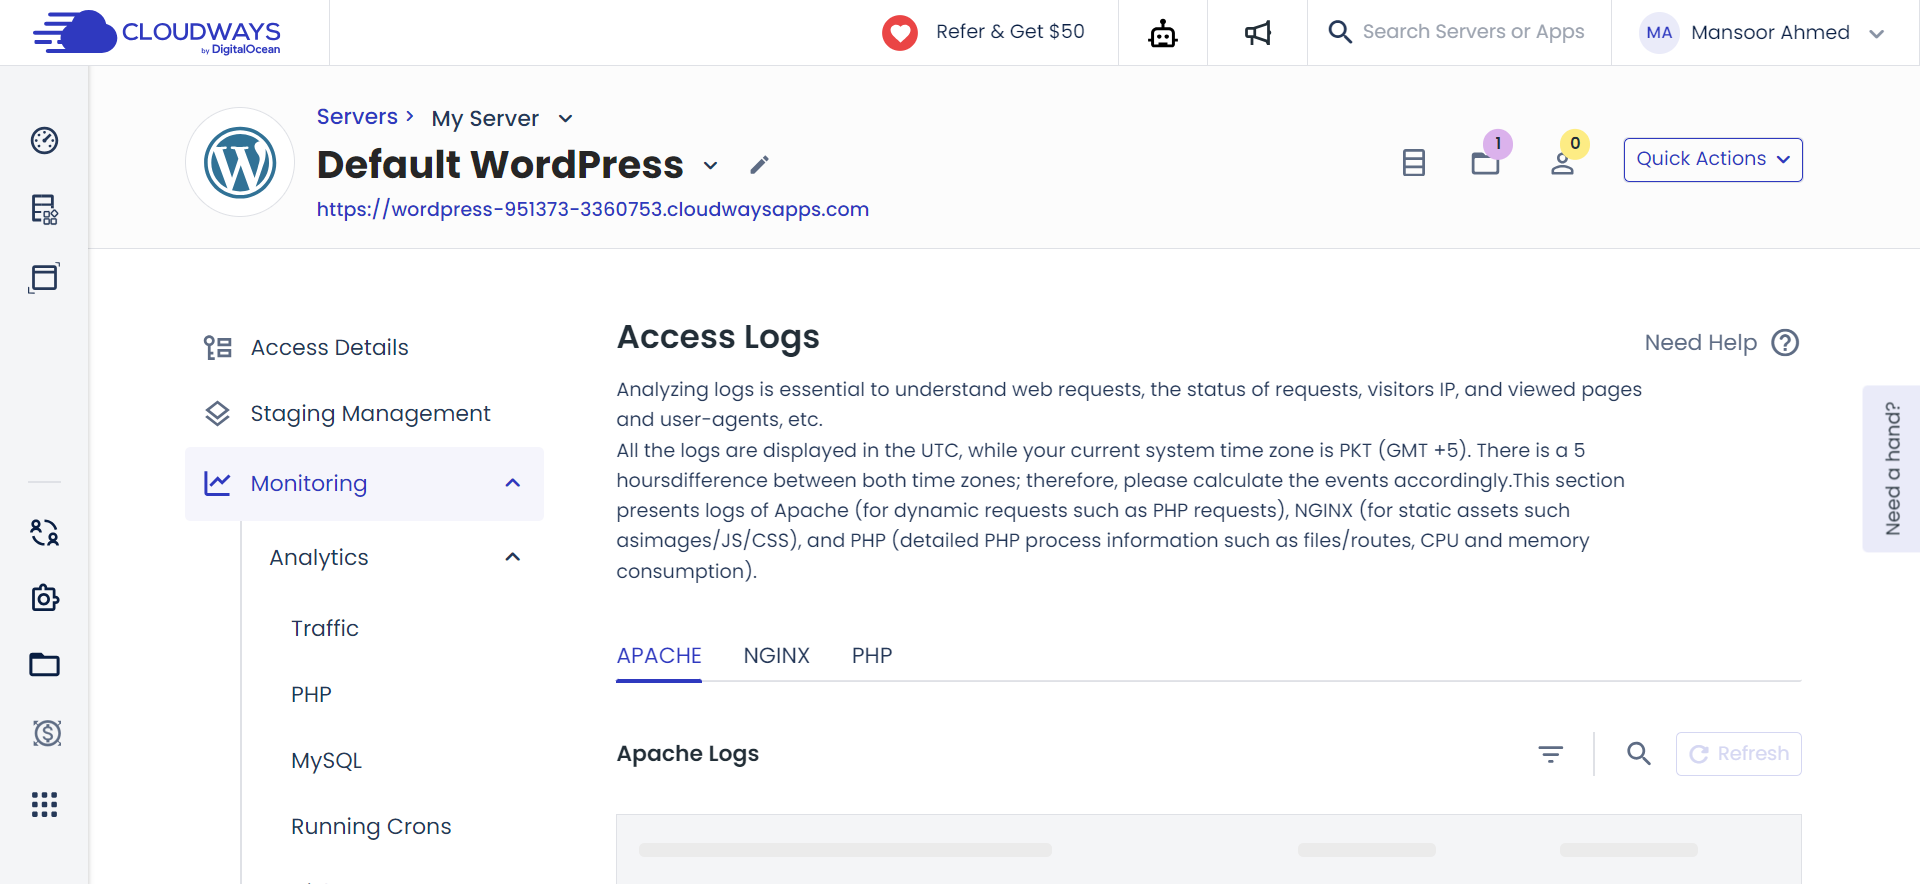1920x884 pixels.
Task: Click the heart Refer & Get $50 icon
Action: (x=900, y=32)
